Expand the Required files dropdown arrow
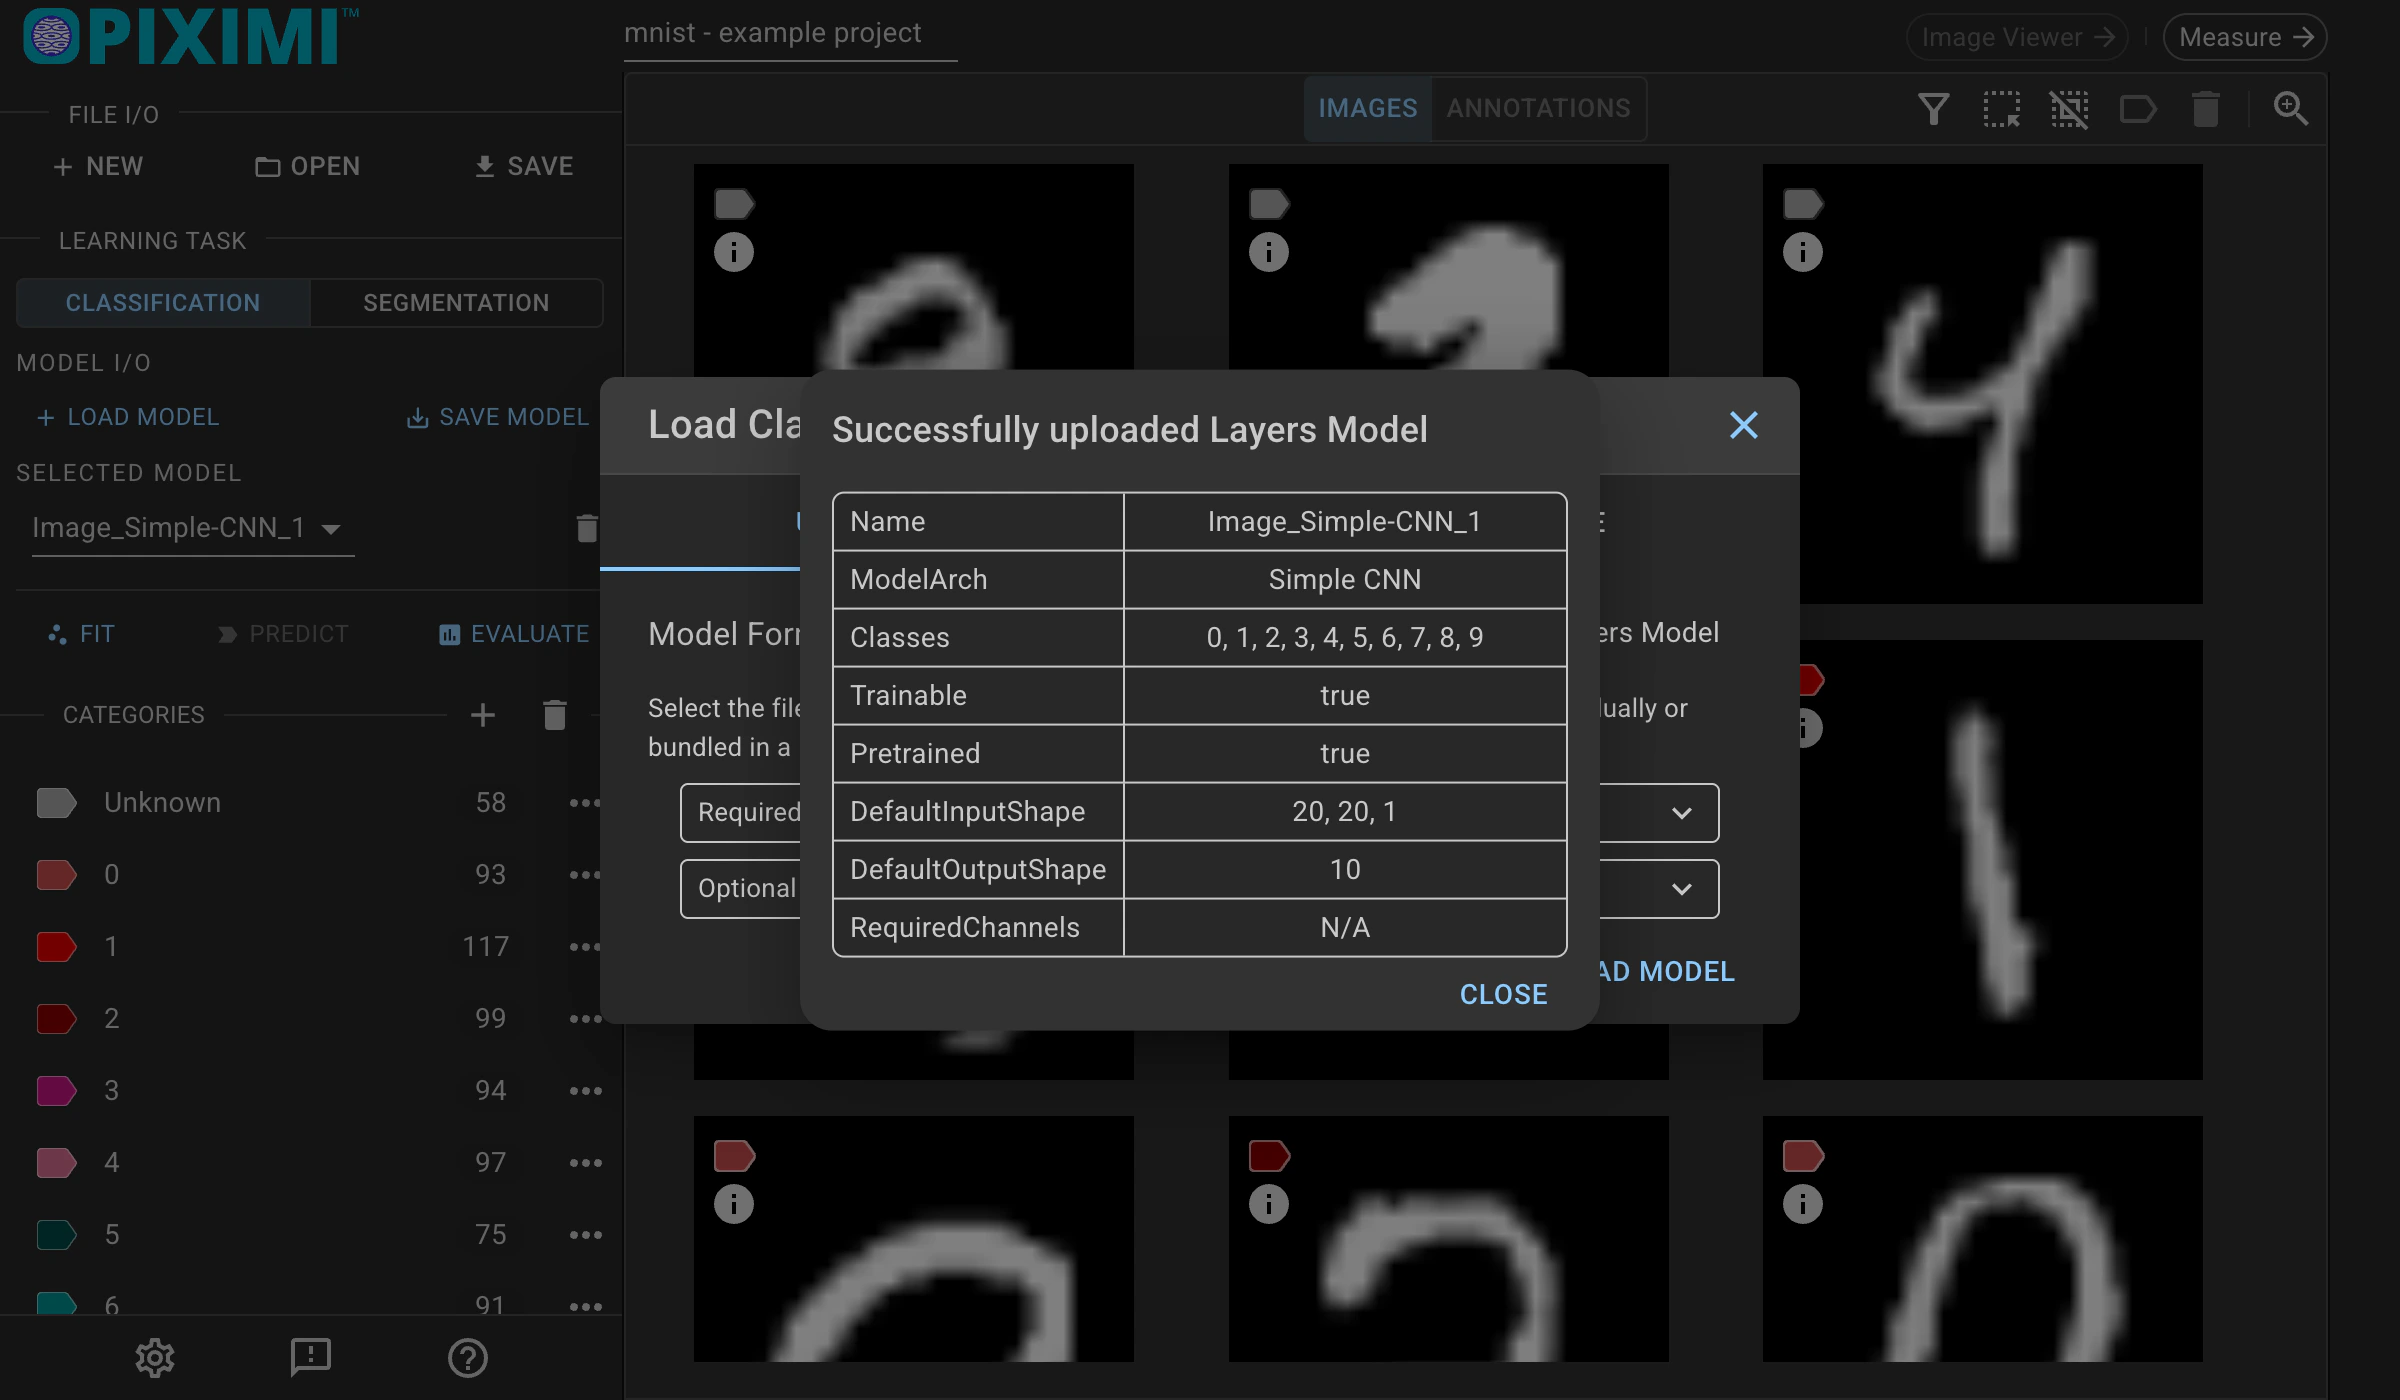 click(x=1682, y=813)
